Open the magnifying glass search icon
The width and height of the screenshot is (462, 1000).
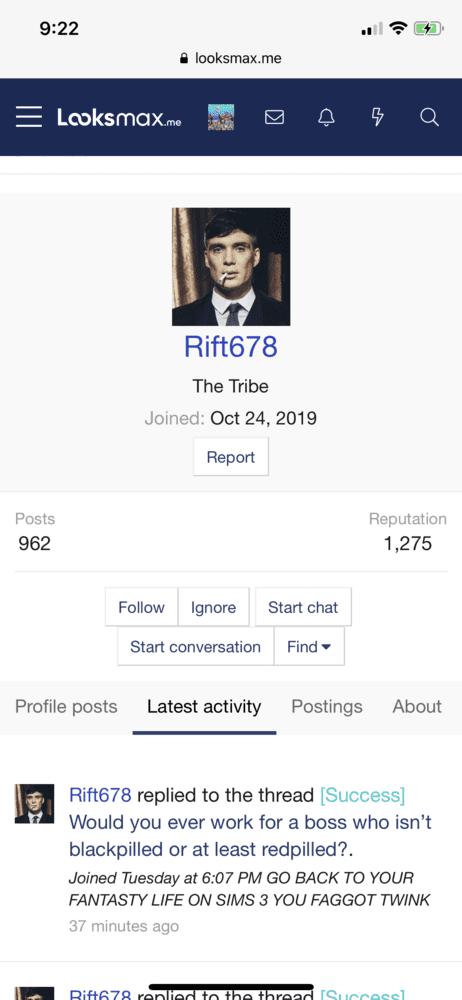point(429,117)
